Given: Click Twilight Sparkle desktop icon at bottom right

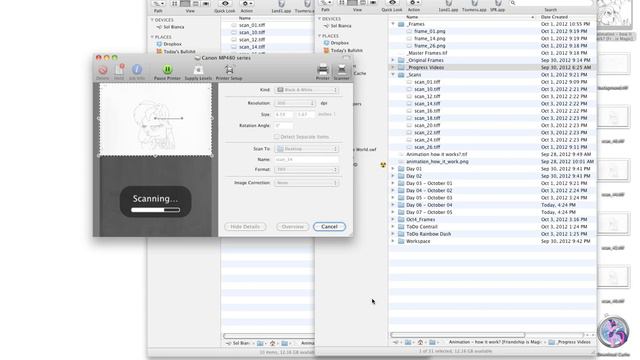Looking at the screenshot, I should [613, 333].
